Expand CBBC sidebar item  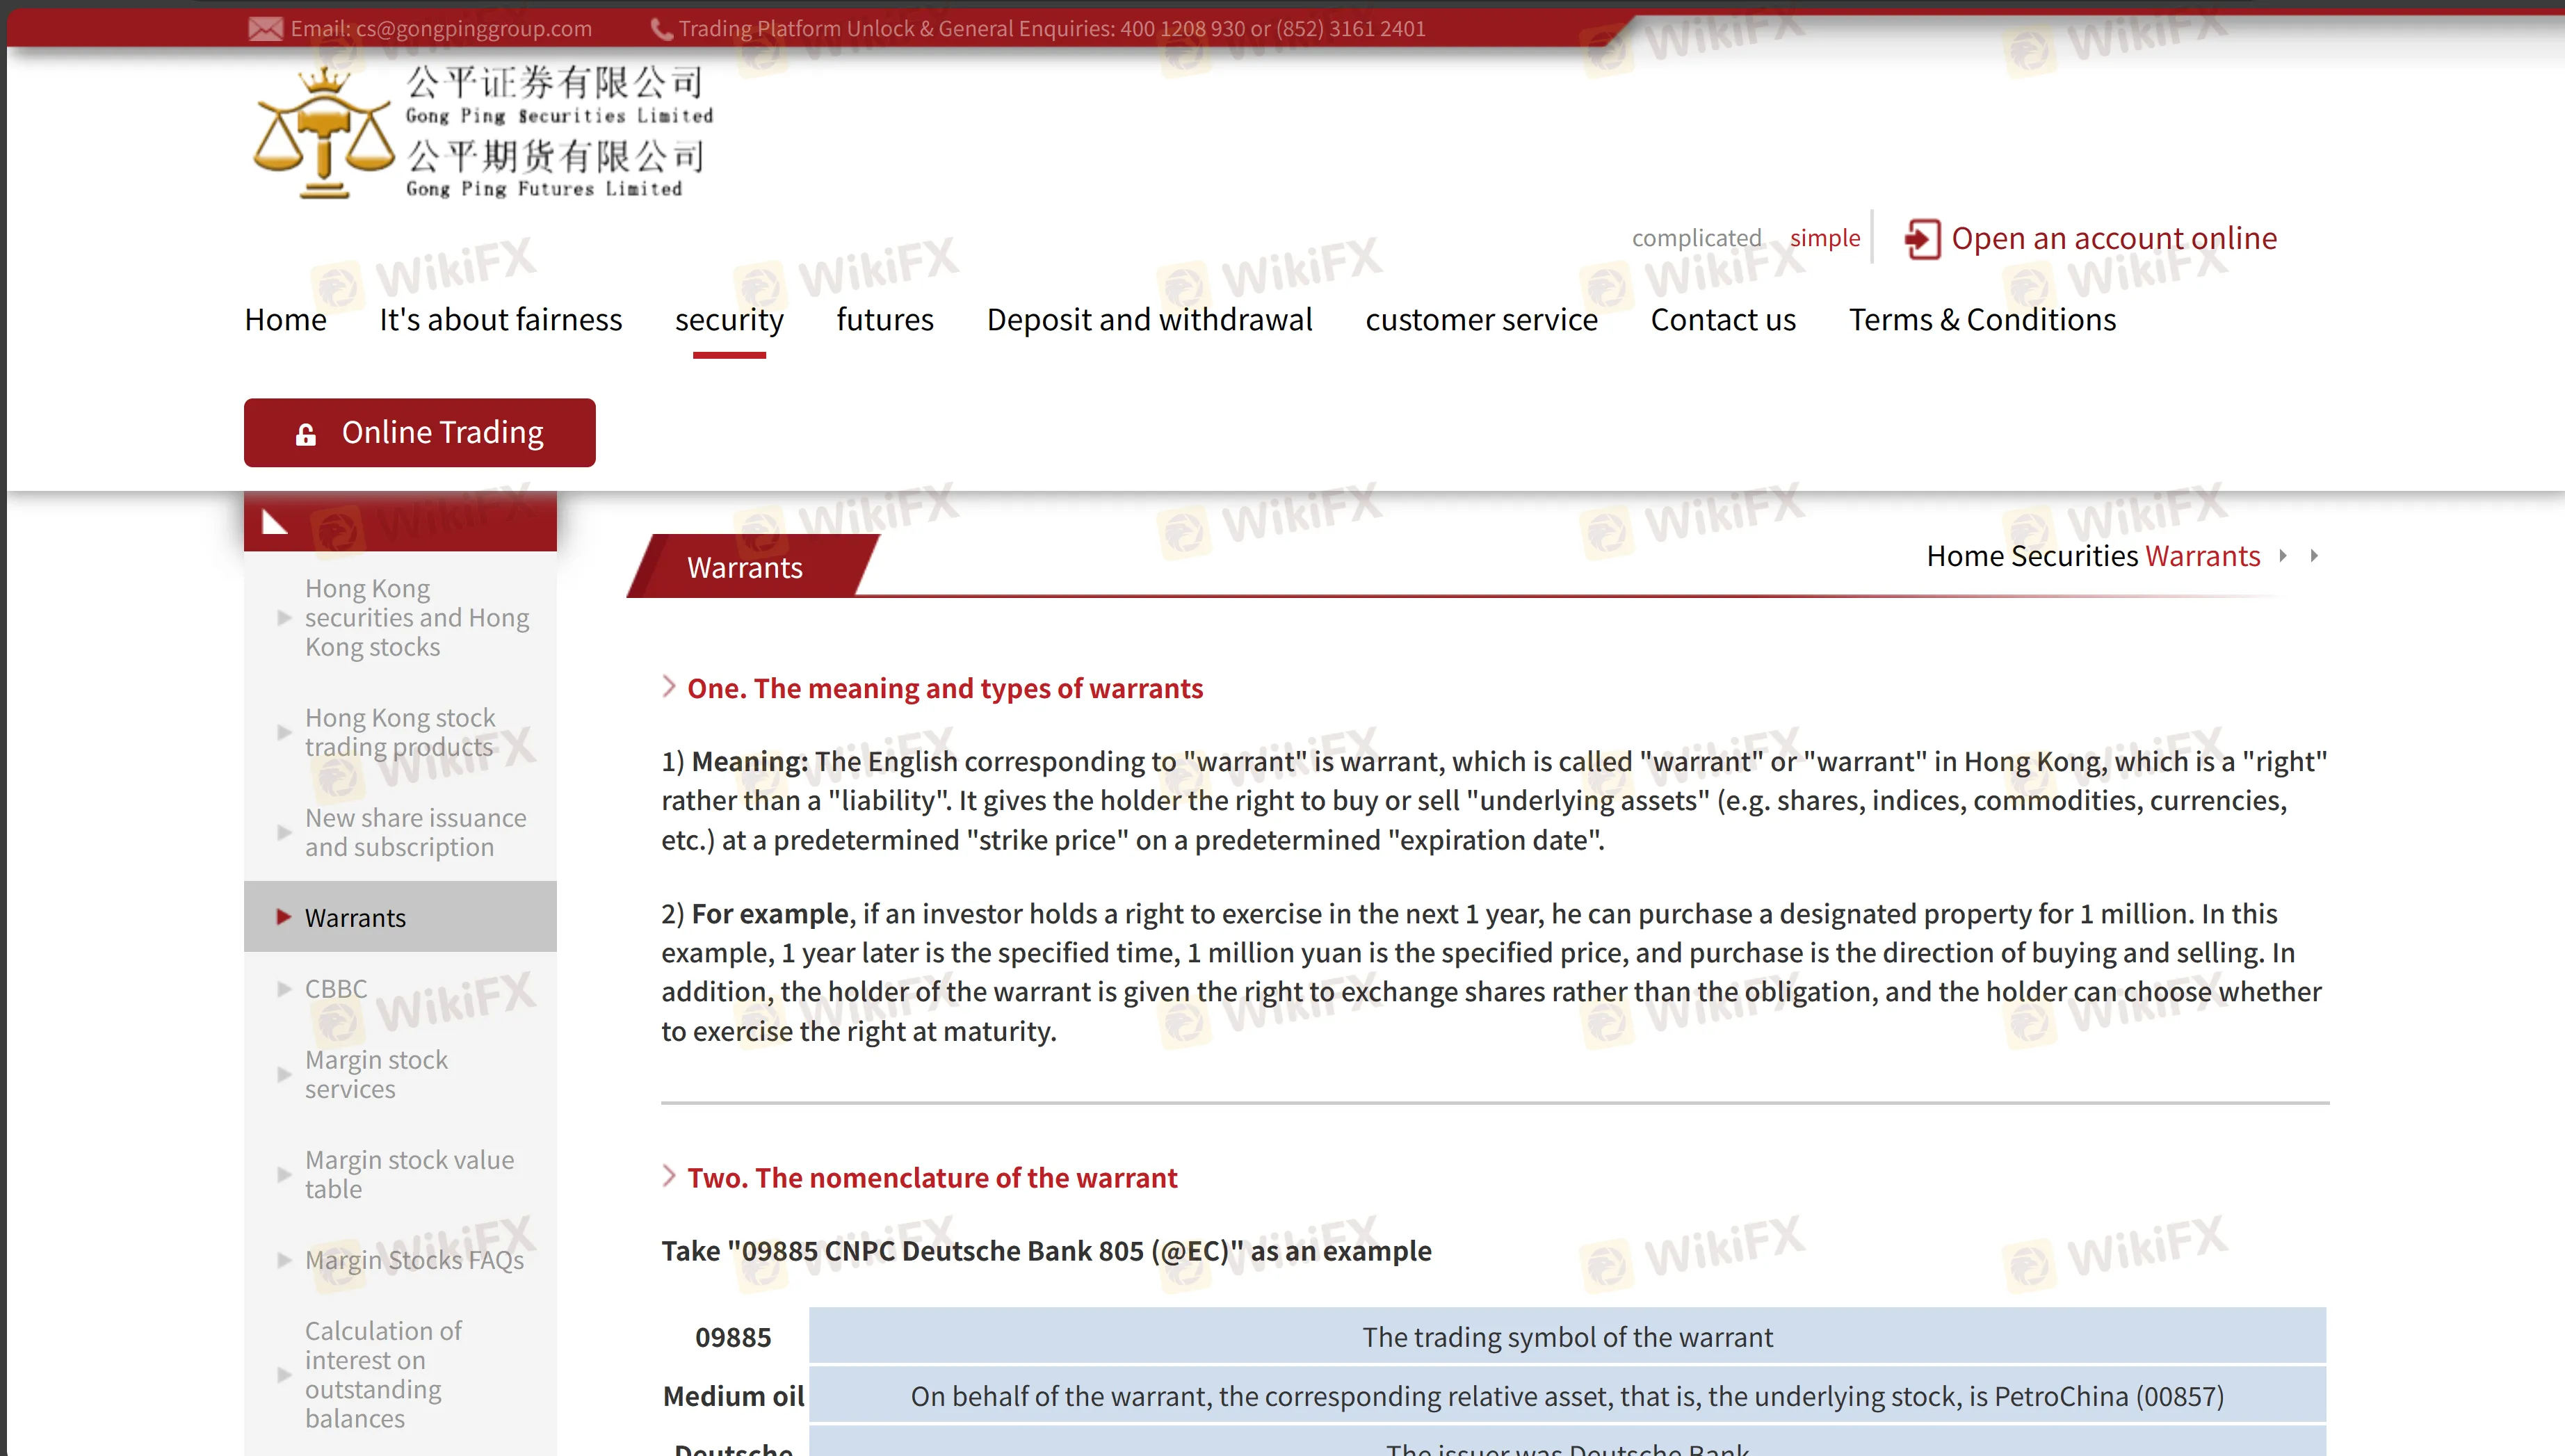[x=336, y=988]
